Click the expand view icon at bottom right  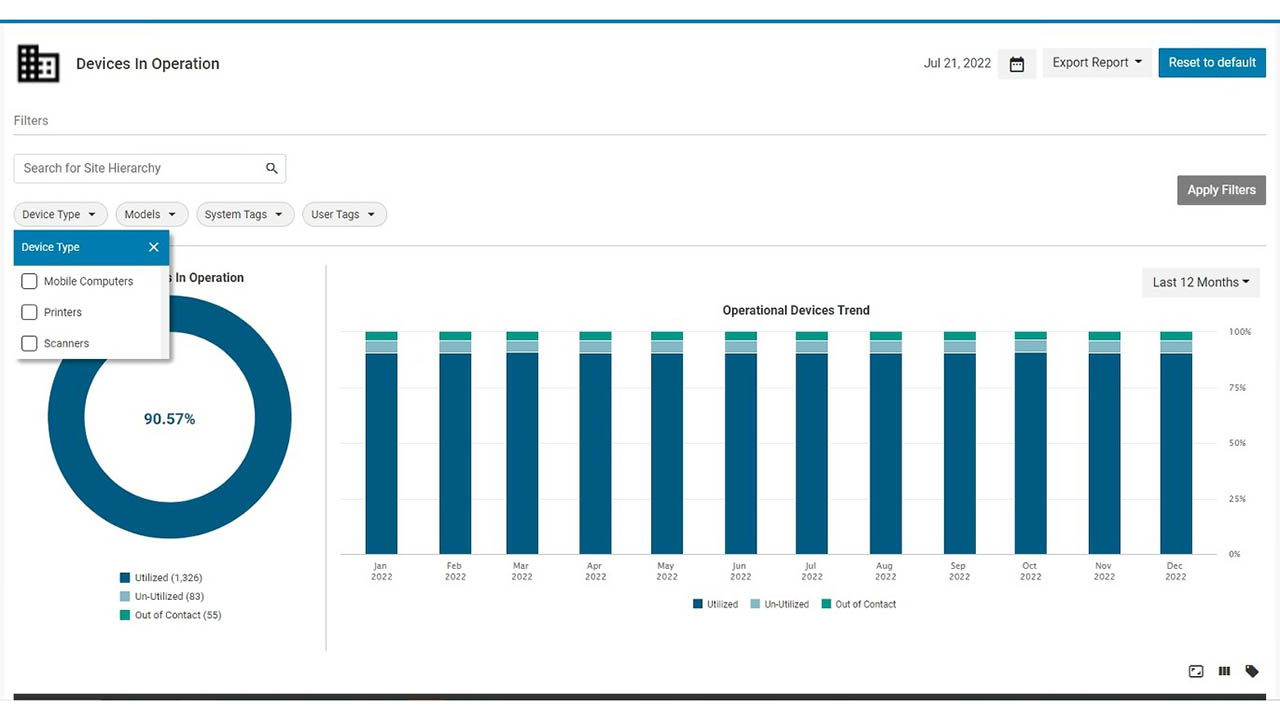[1196, 671]
